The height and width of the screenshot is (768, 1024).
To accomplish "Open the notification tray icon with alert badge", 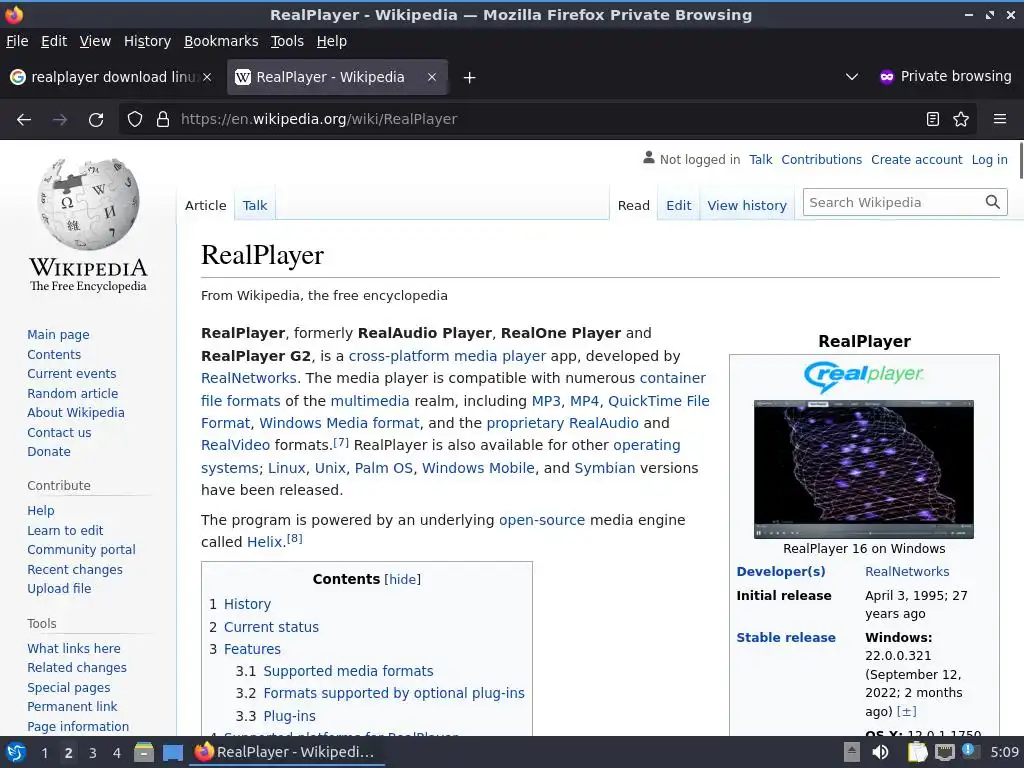I will click(x=969, y=751).
